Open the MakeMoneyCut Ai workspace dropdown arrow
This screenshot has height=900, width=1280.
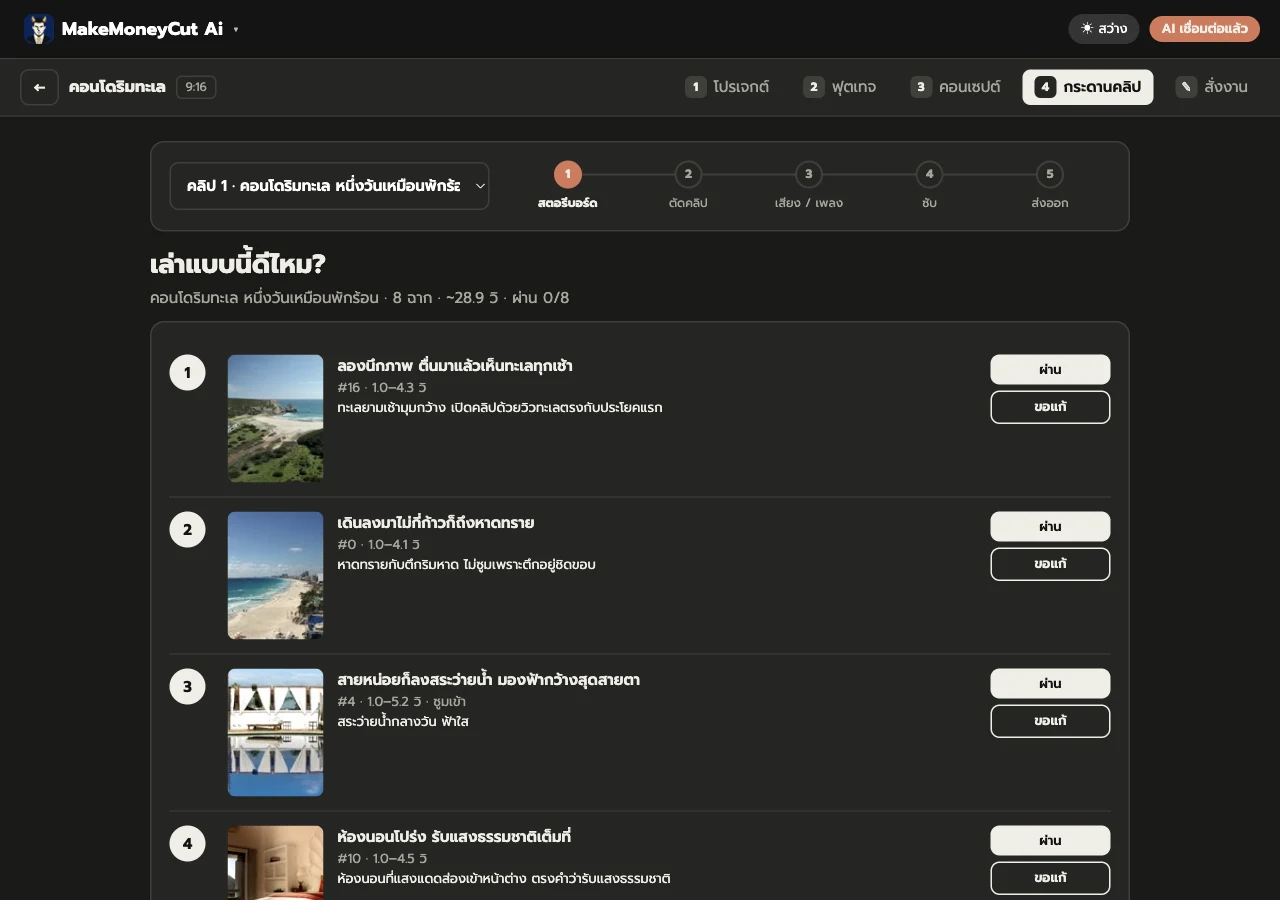[x=236, y=29]
